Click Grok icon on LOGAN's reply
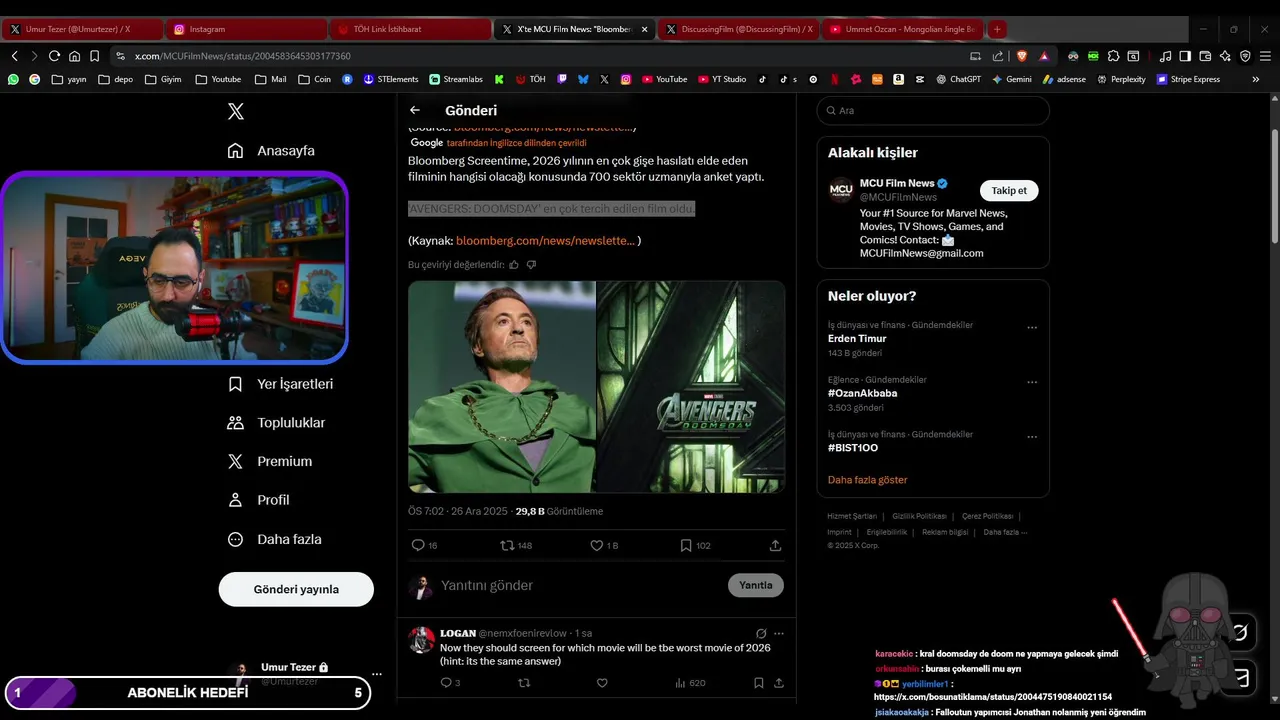Image resolution: width=1280 pixels, height=720 pixels. click(x=761, y=633)
